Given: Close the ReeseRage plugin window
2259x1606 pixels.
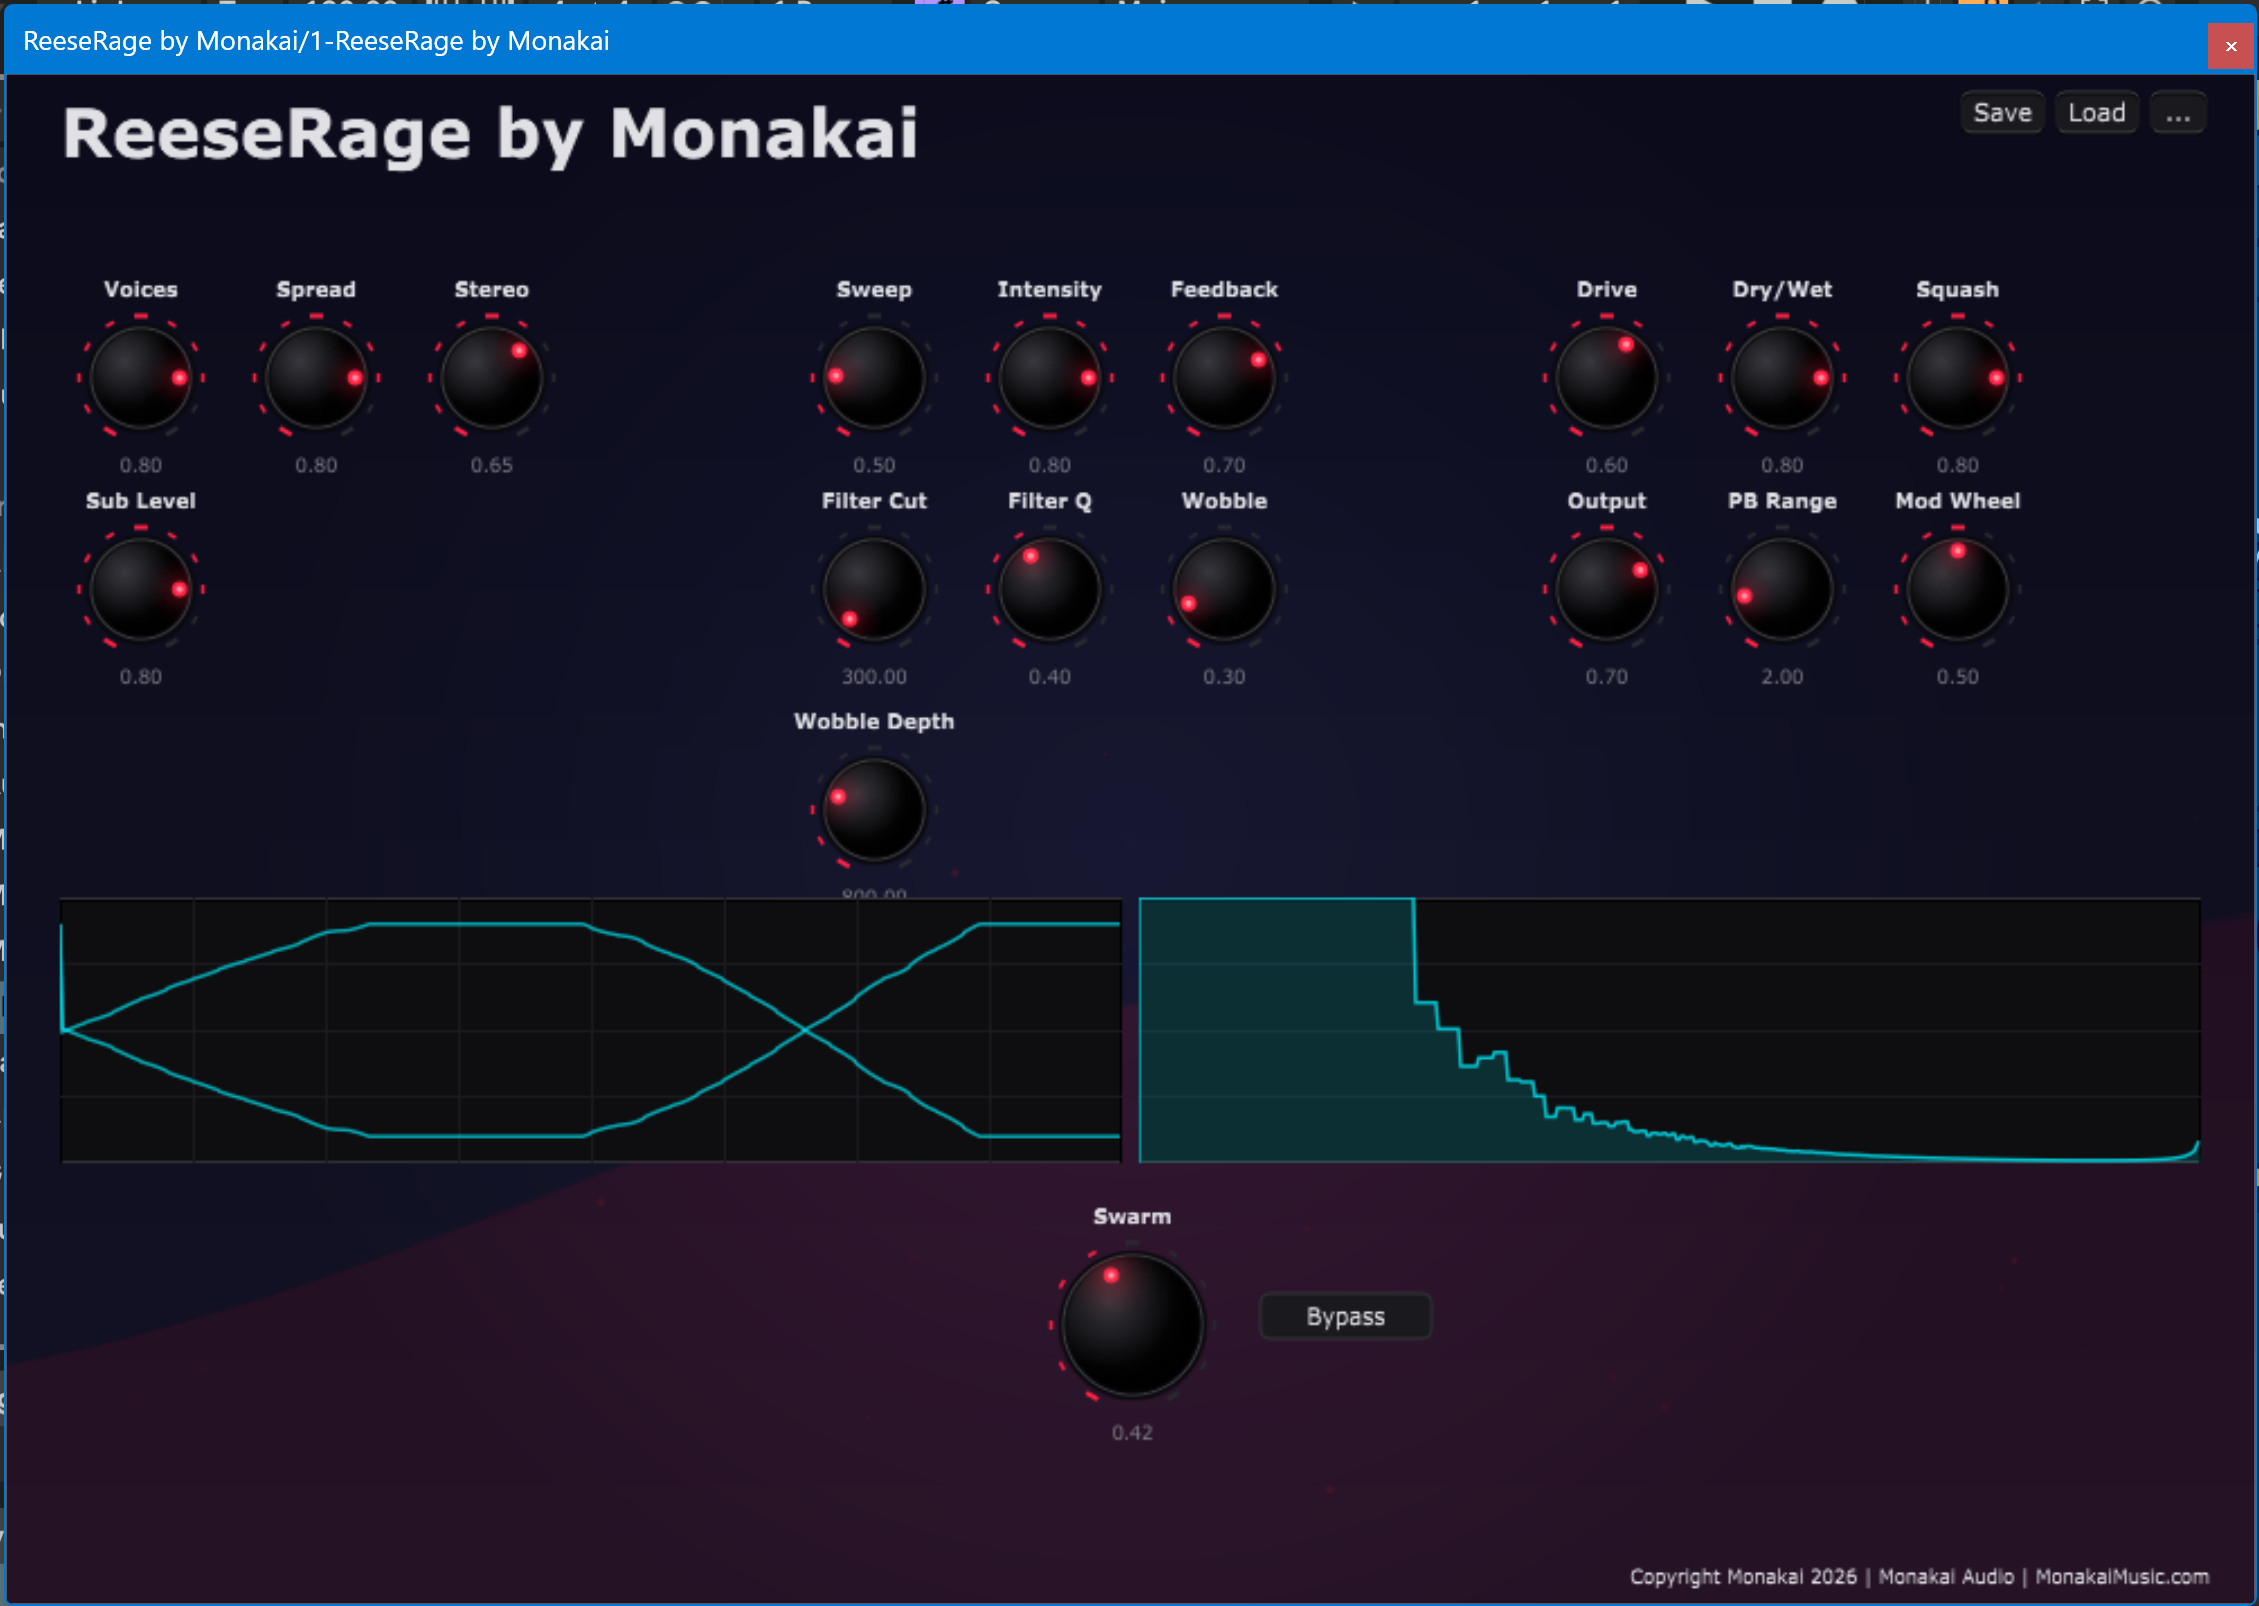Looking at the screenshot, I should click(2231, 46).
